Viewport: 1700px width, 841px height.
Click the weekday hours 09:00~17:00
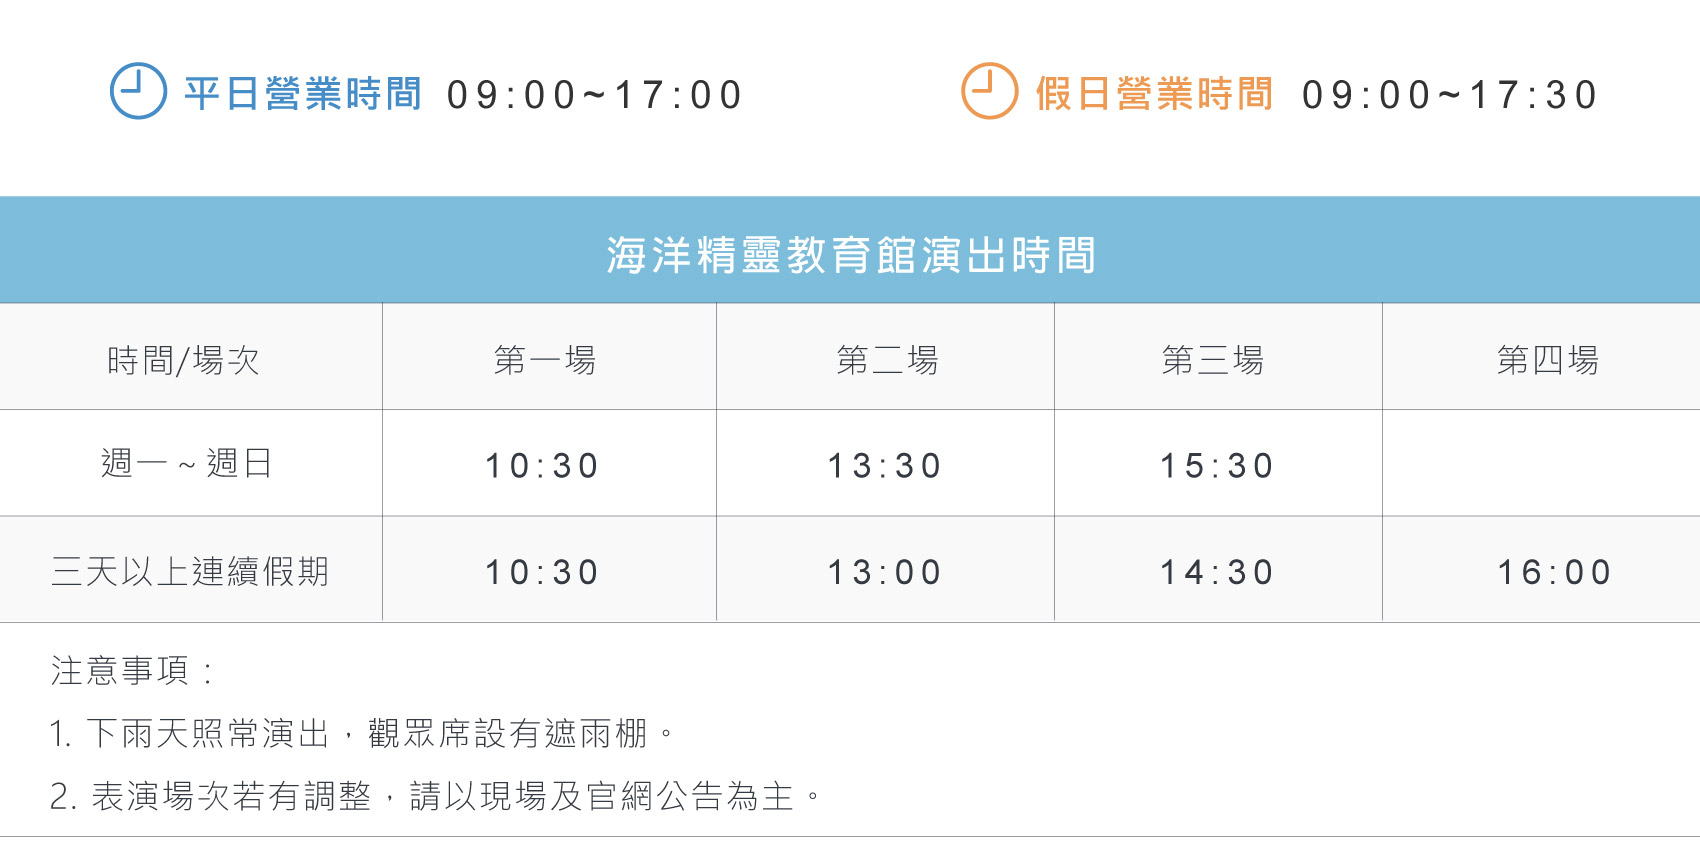point(595,96)
